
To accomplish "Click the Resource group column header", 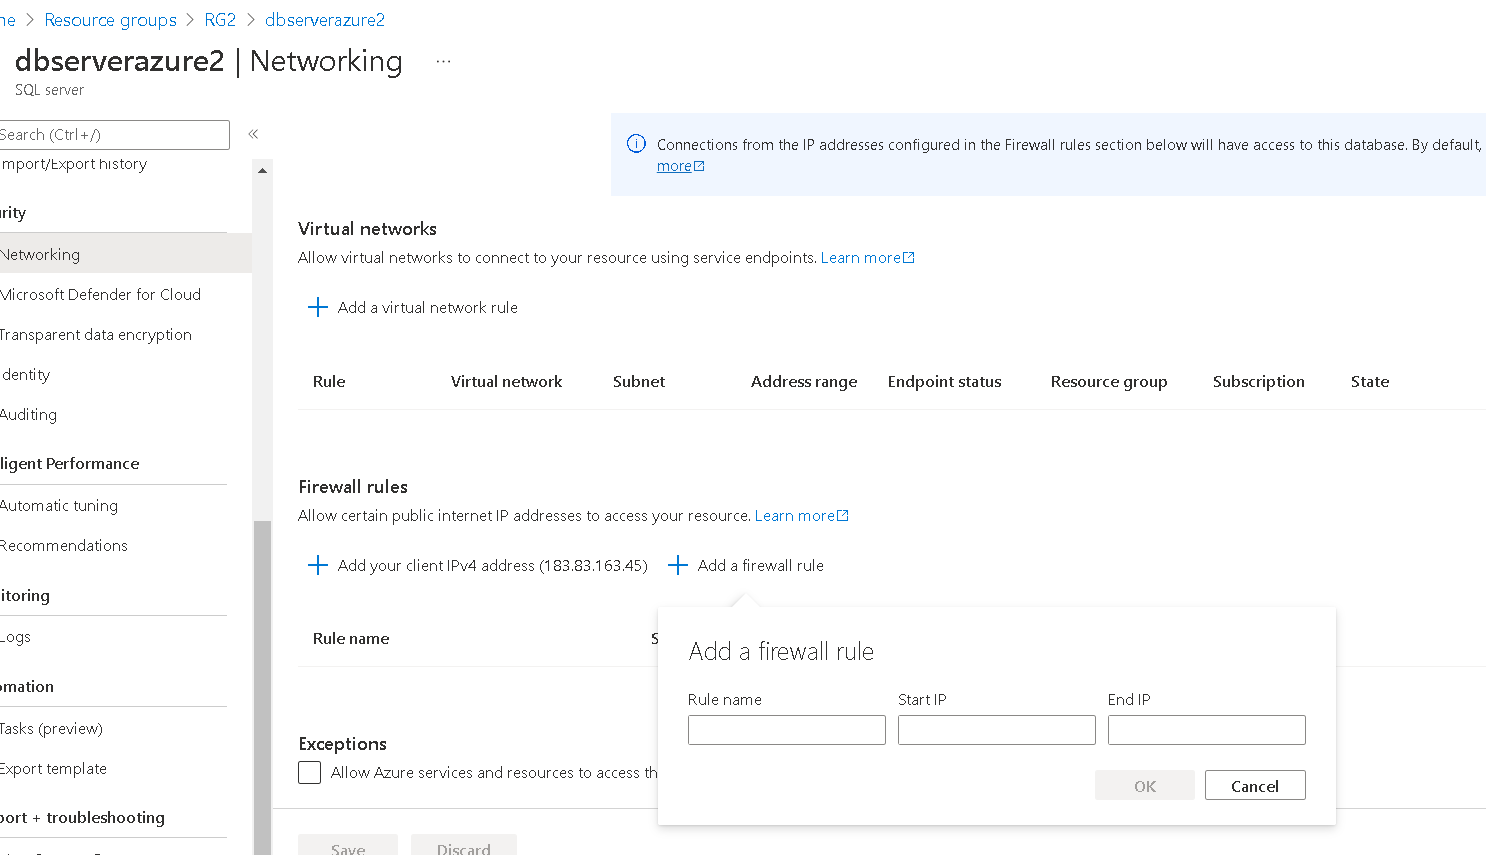I will coord(1109,381).
